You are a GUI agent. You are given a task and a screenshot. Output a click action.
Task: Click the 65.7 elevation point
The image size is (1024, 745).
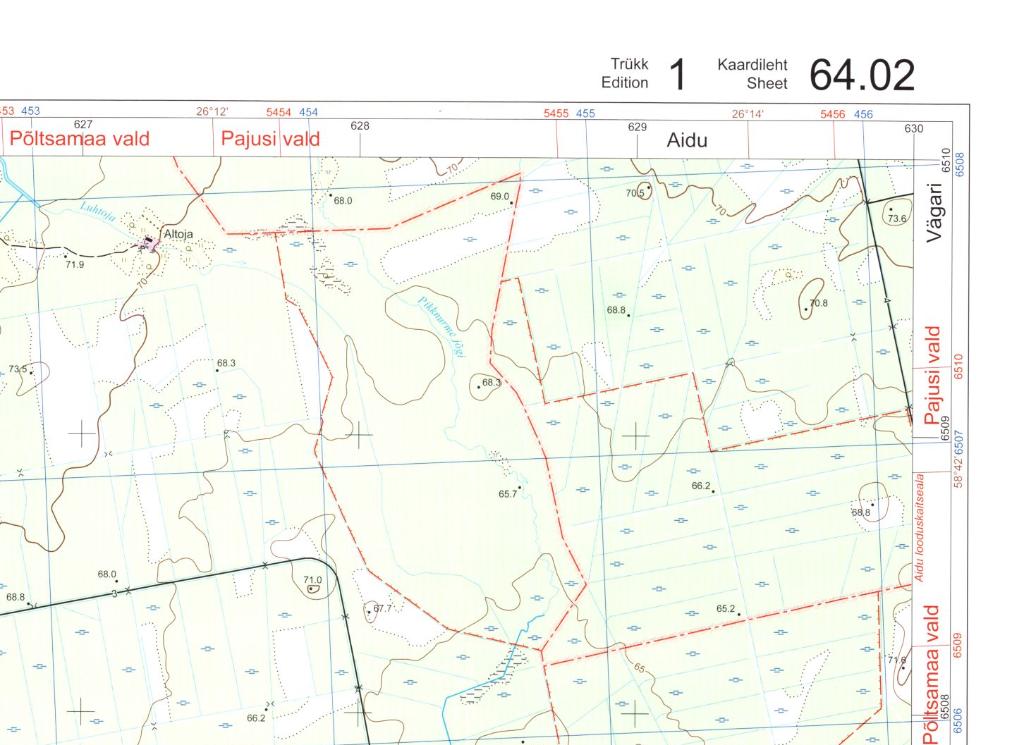pos(519,487)
